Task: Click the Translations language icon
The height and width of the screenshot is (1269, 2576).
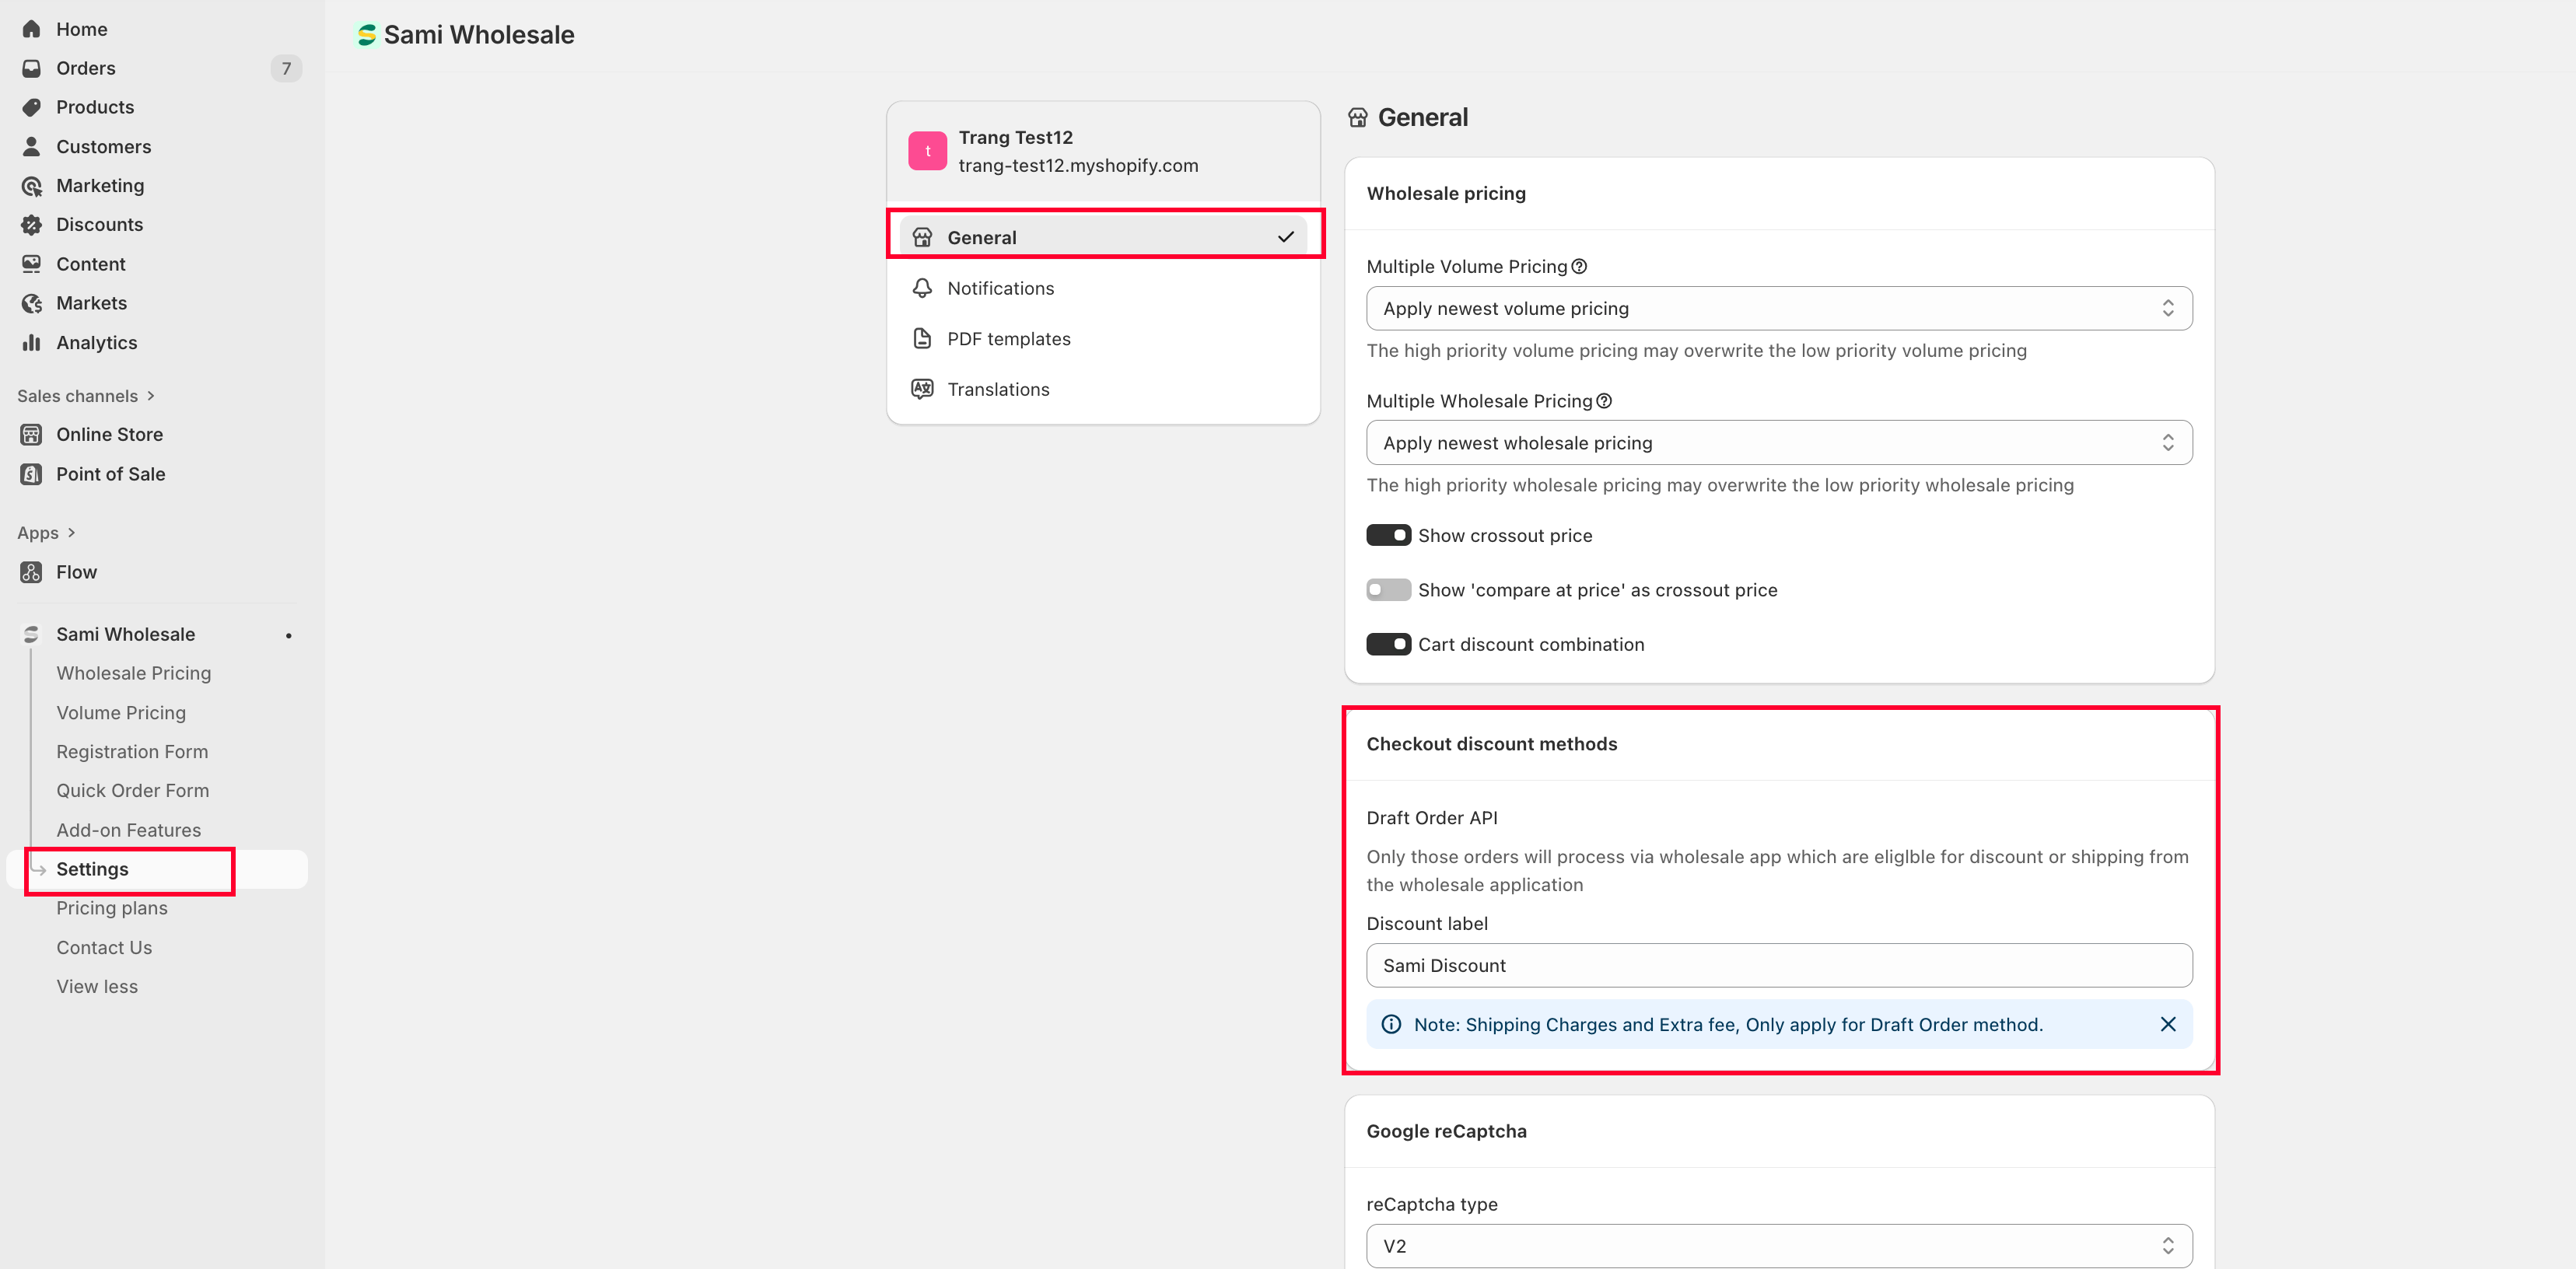Action: (921, 388)
